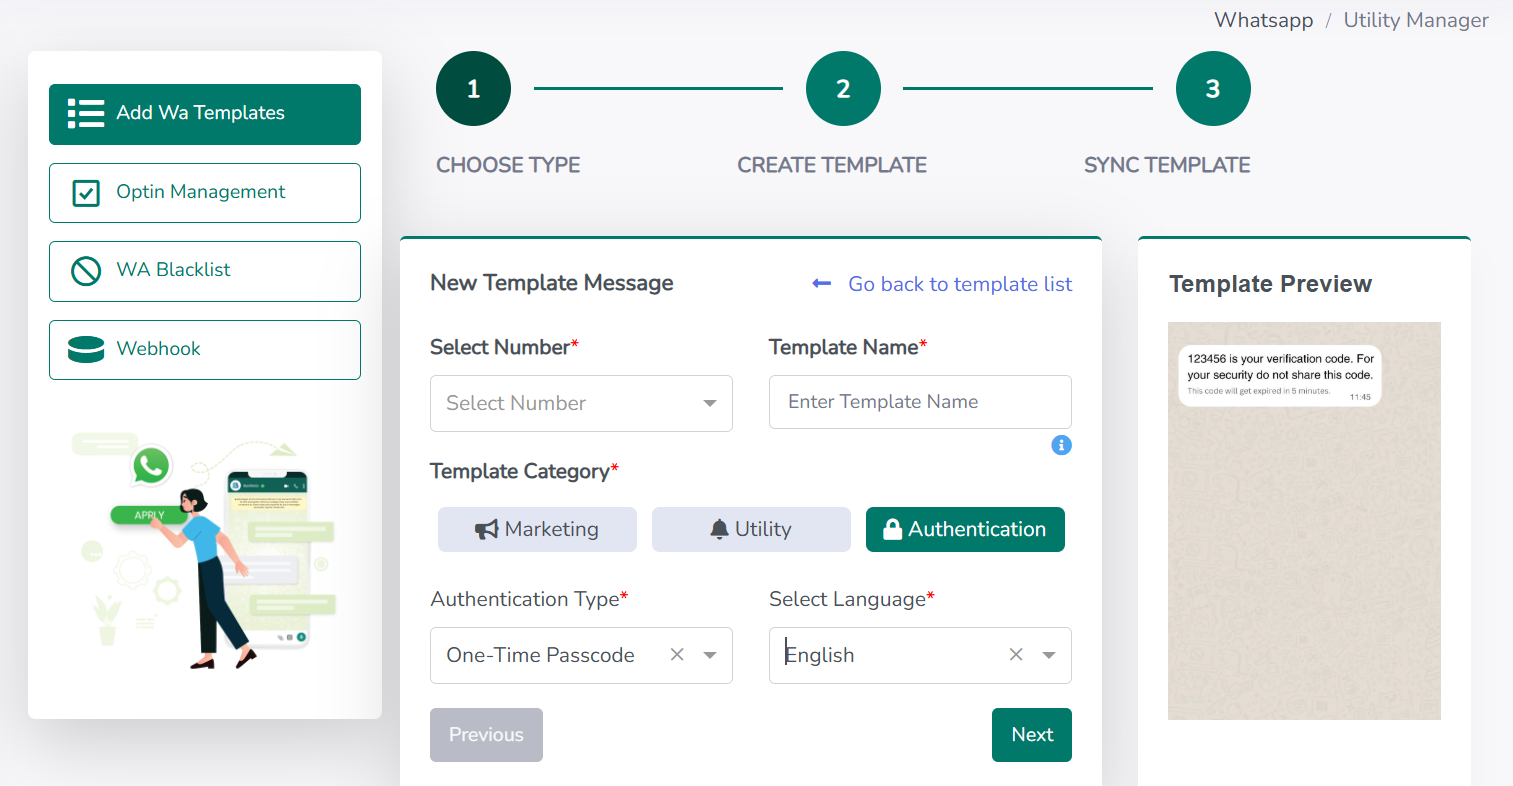Clear the English language selection
The image size is (1513, 786).
click(1016, 655)
